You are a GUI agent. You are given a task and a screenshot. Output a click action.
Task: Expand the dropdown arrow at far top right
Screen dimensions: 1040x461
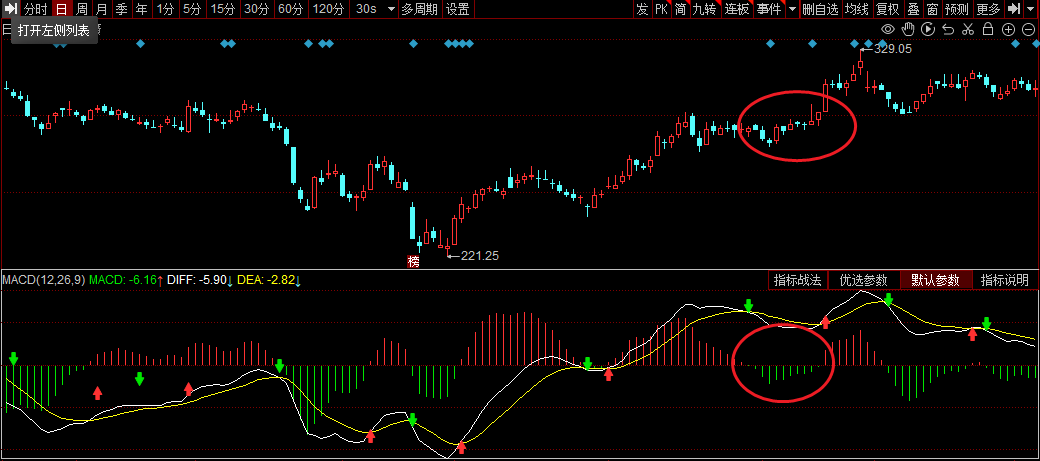click(x=1031, y=9)
